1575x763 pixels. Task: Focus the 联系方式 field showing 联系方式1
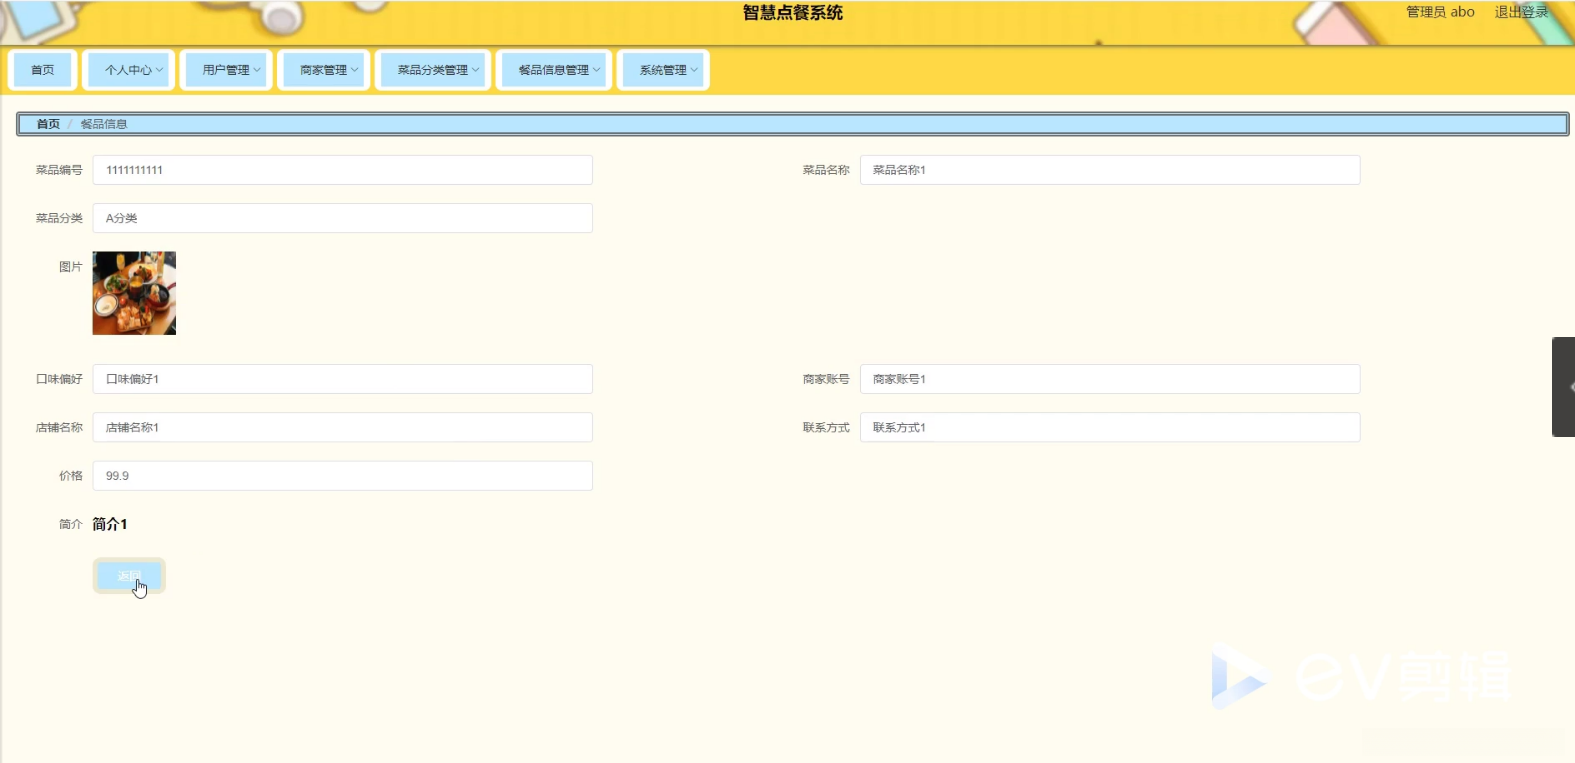(x=1110, y=427)
